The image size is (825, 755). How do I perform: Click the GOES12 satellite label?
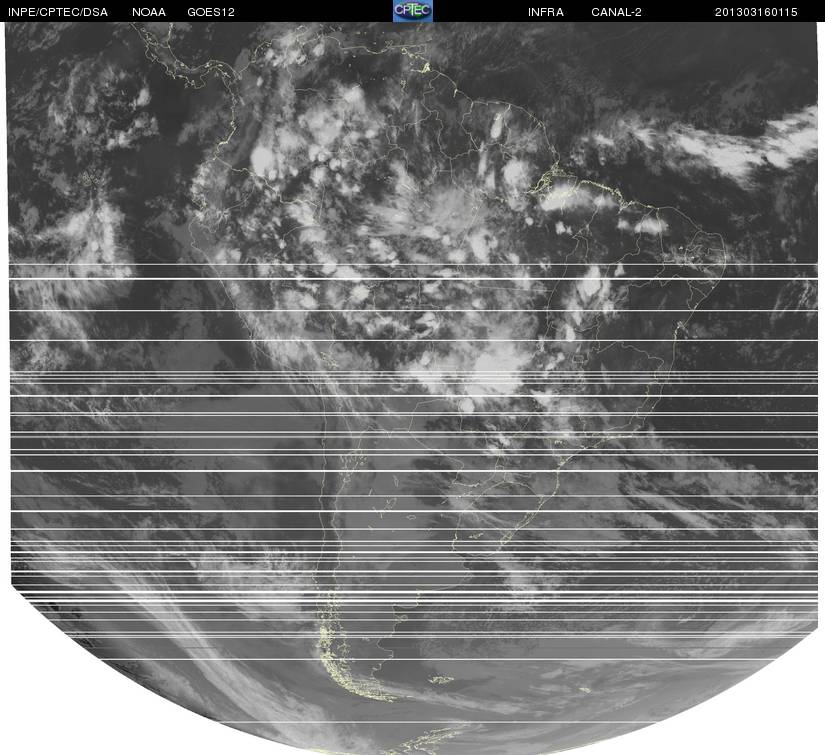tap(211, 12)
